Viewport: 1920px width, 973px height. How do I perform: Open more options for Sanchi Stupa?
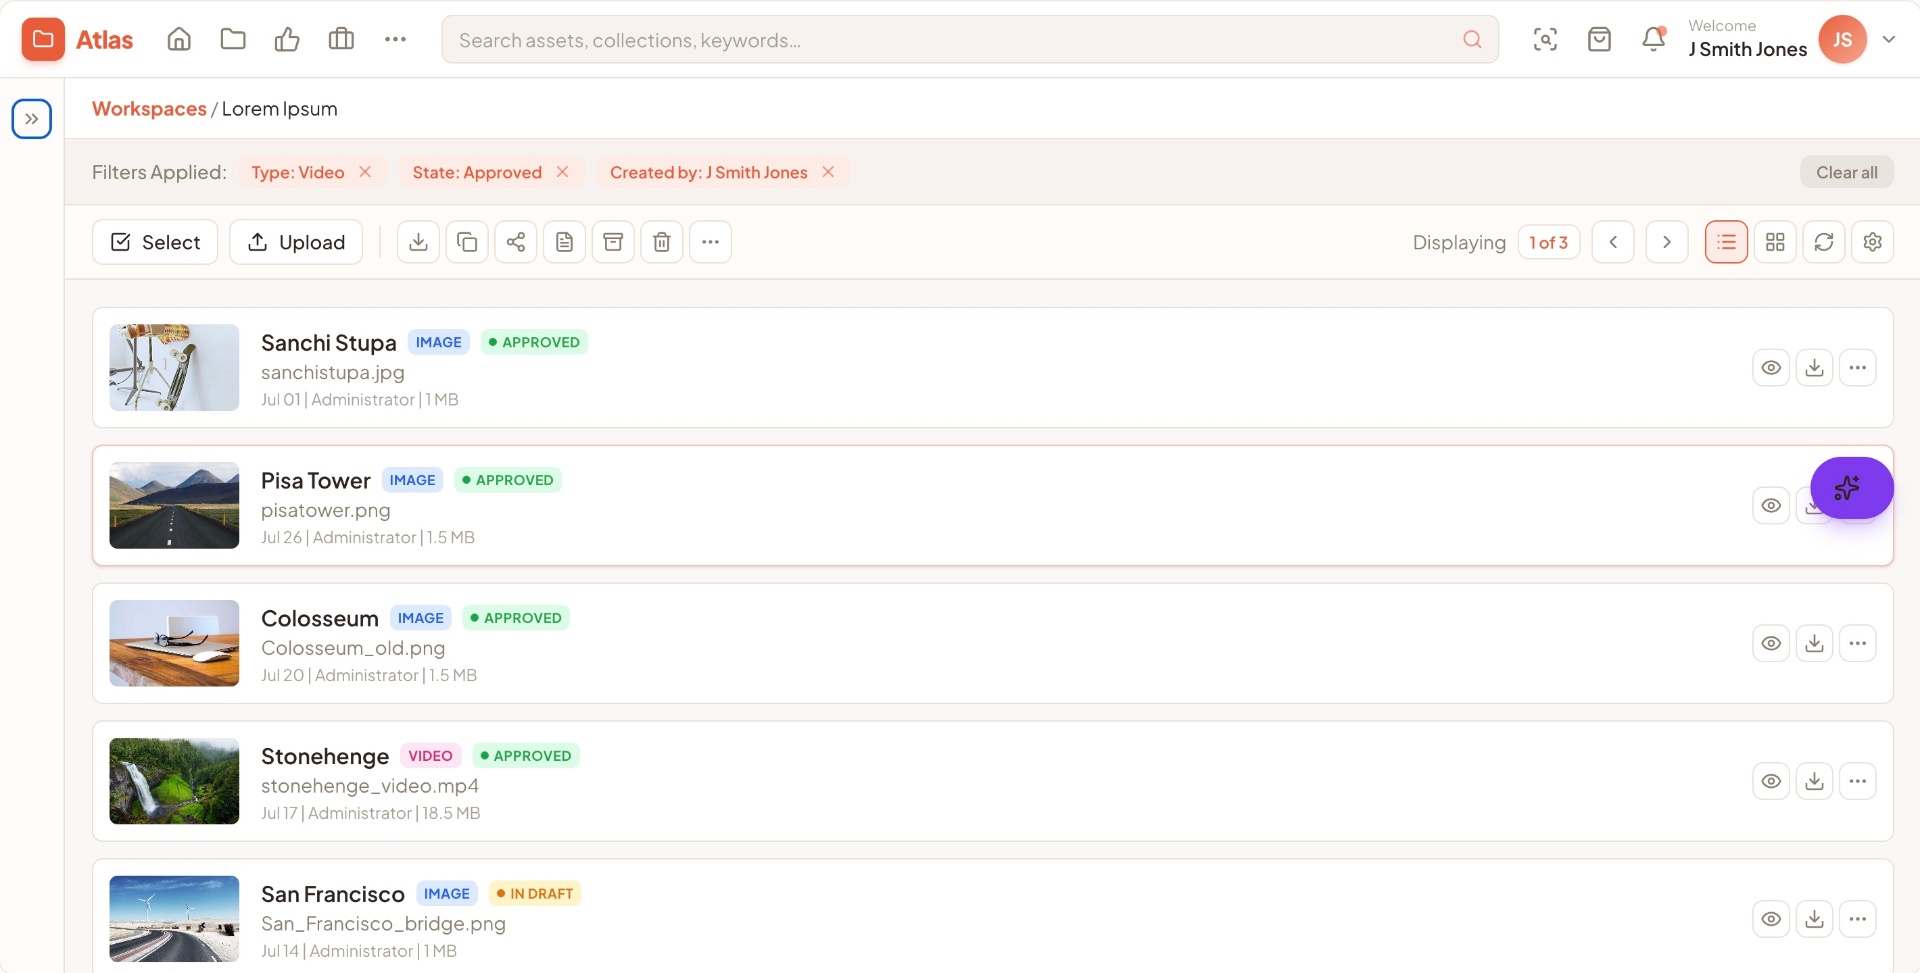(1858, 368)
